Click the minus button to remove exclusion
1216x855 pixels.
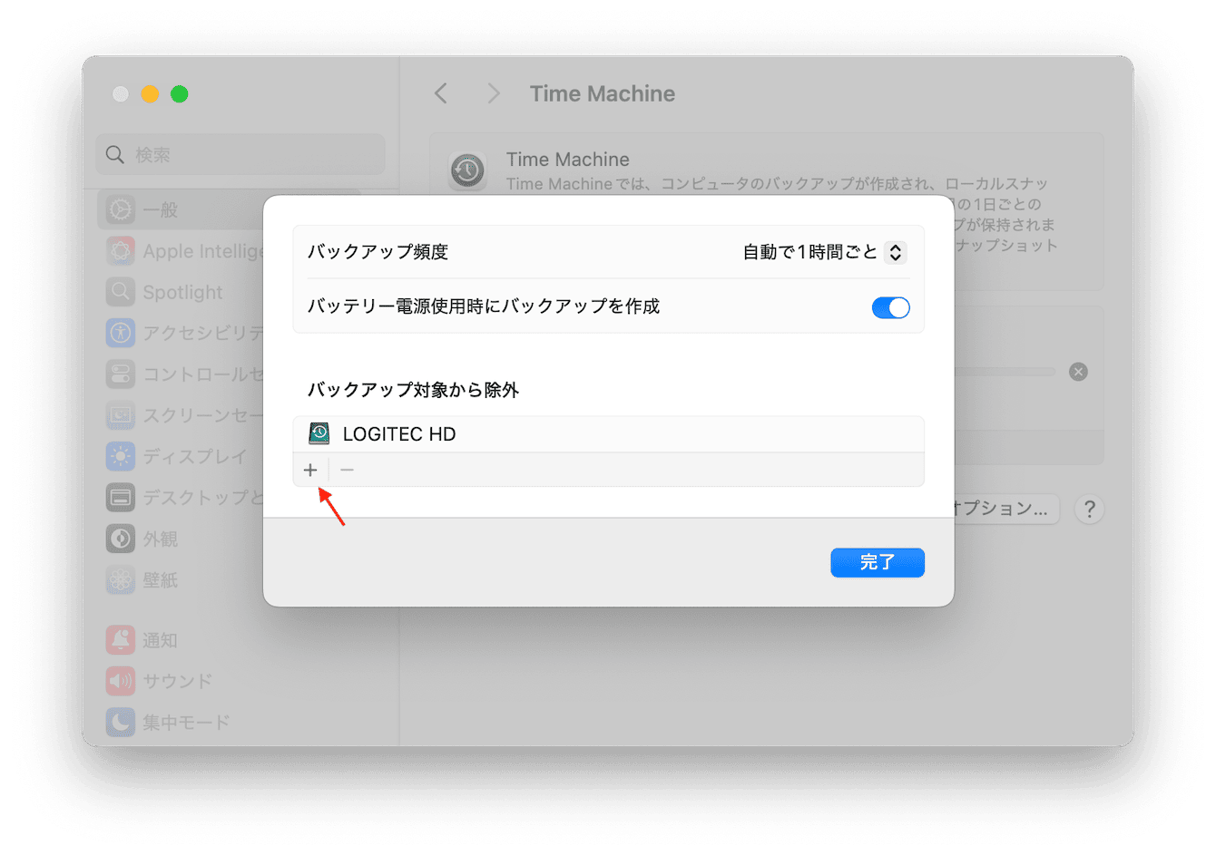(347, 470)
